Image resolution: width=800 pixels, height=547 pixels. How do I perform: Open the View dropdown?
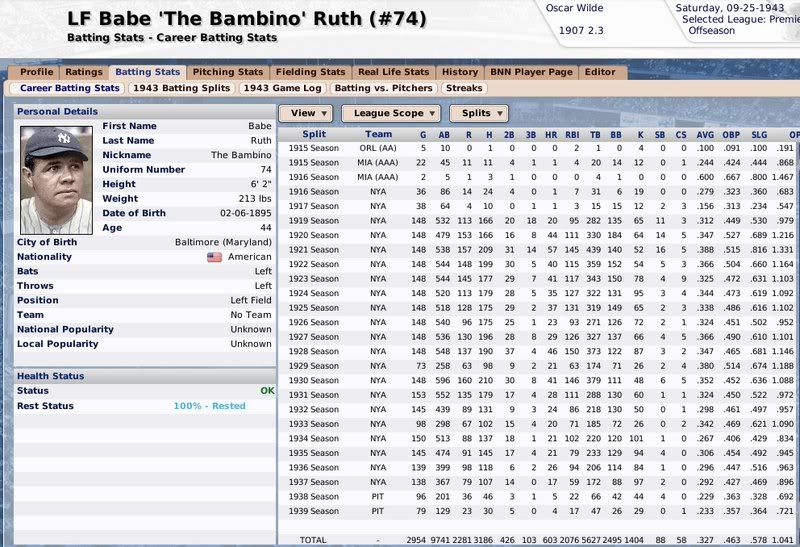(x=309, y=113)
